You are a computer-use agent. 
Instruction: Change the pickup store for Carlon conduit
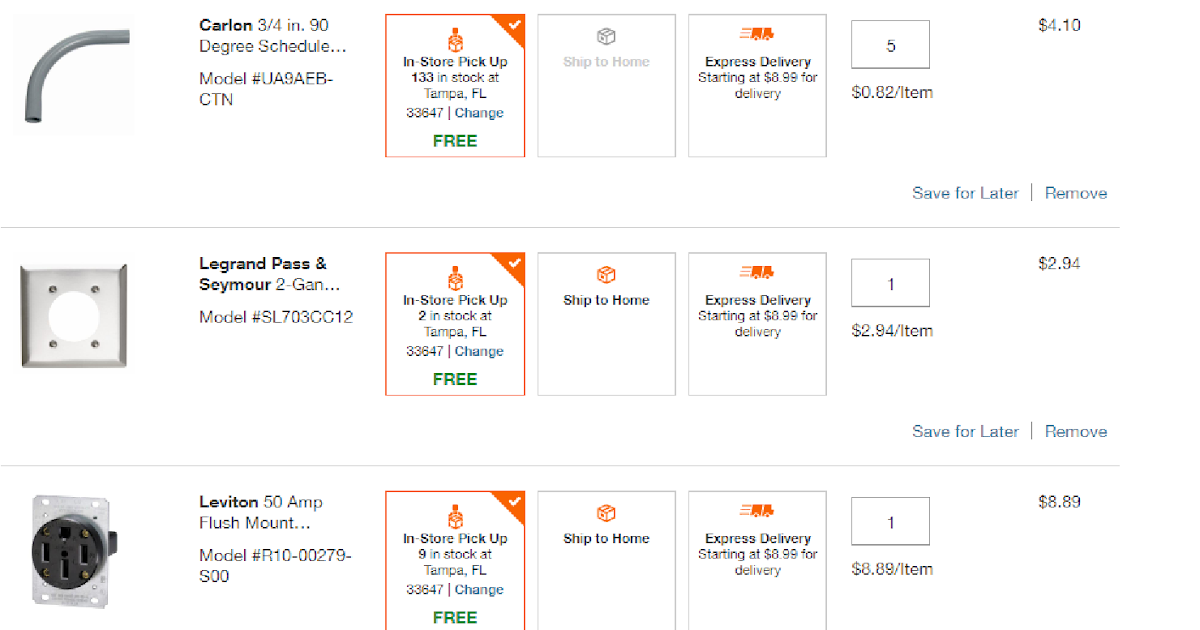pos(479,112)
